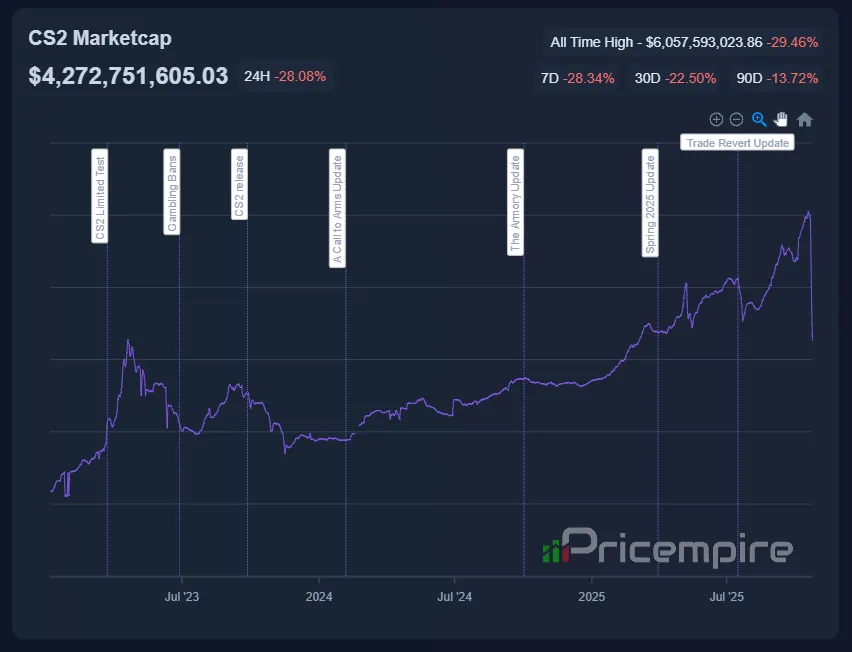Click the A Call to Arms Update marker
This screenshot has width=852, height=652.
click(338, 209)
